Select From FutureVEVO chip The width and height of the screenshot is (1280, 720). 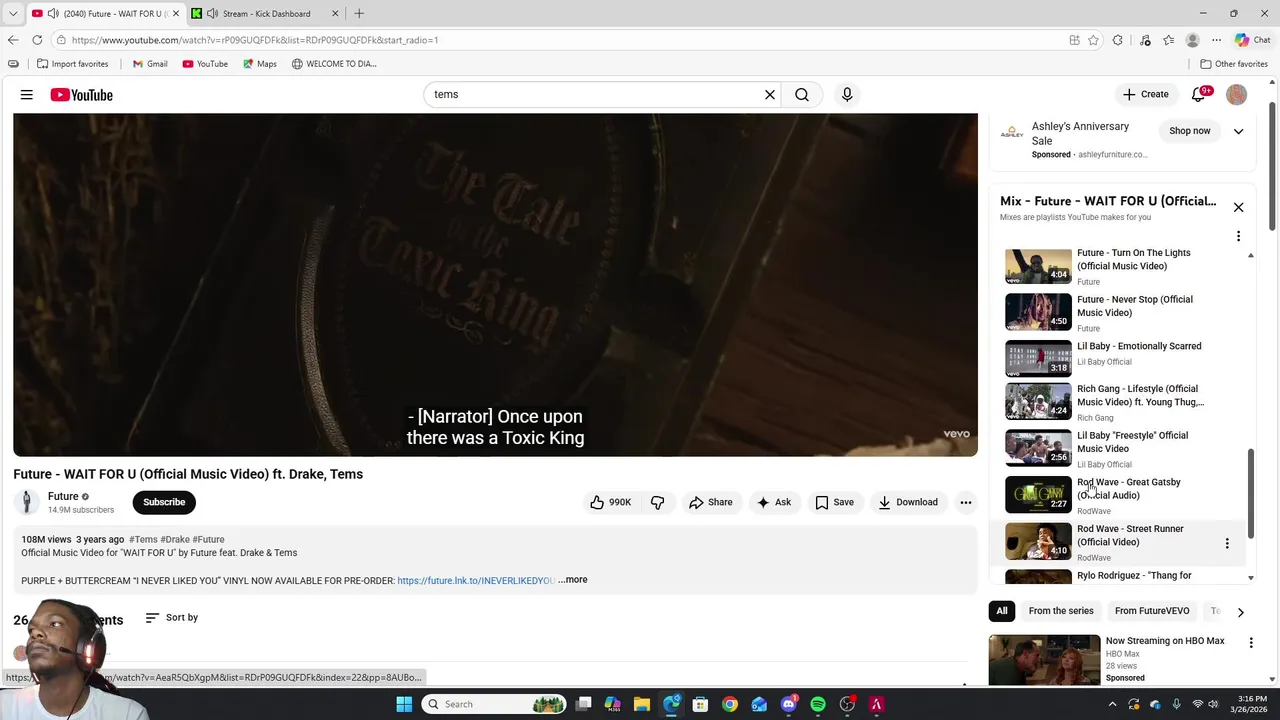[x=1152, y=611]
